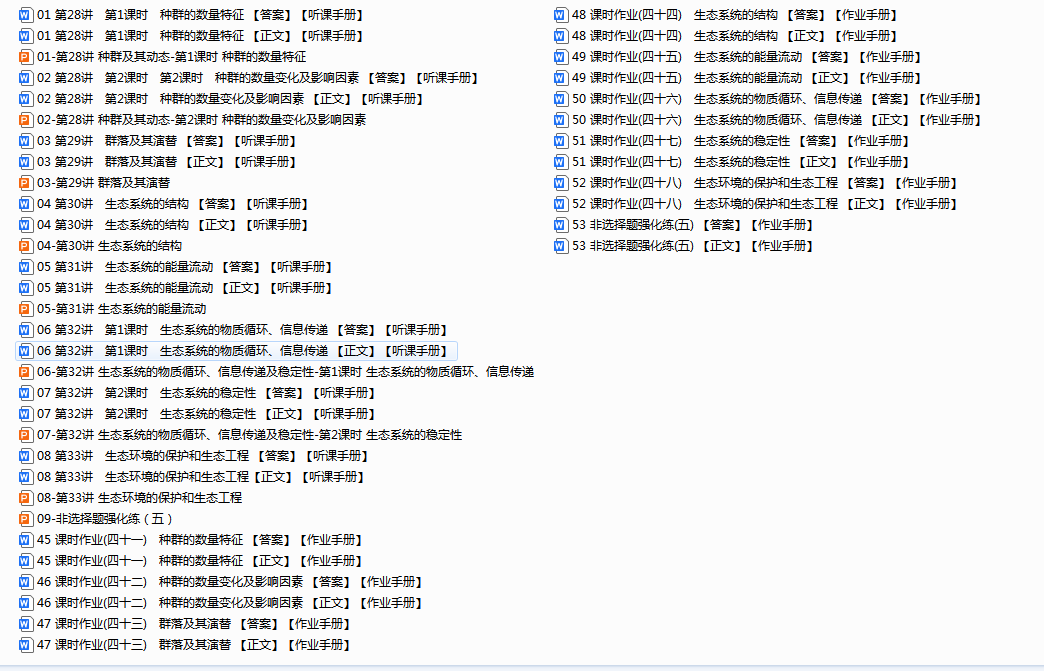The height and width of the screenshot is (671, 1044).
Task: Click the Word icon for 48 课时作业(四十四) 【答案】
Action: (561, 15)
